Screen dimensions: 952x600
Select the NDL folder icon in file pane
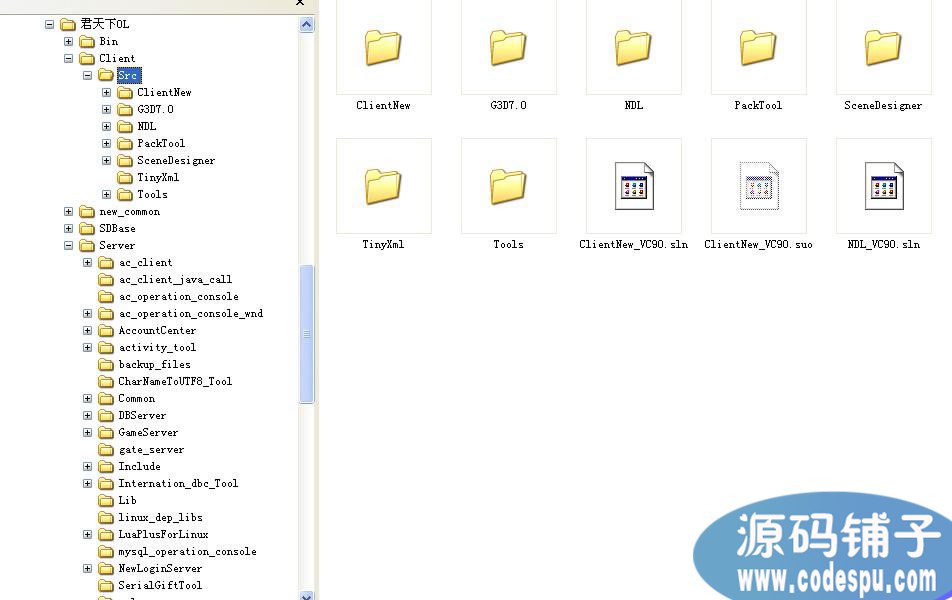pyautogui.click(x=633, y=47)
